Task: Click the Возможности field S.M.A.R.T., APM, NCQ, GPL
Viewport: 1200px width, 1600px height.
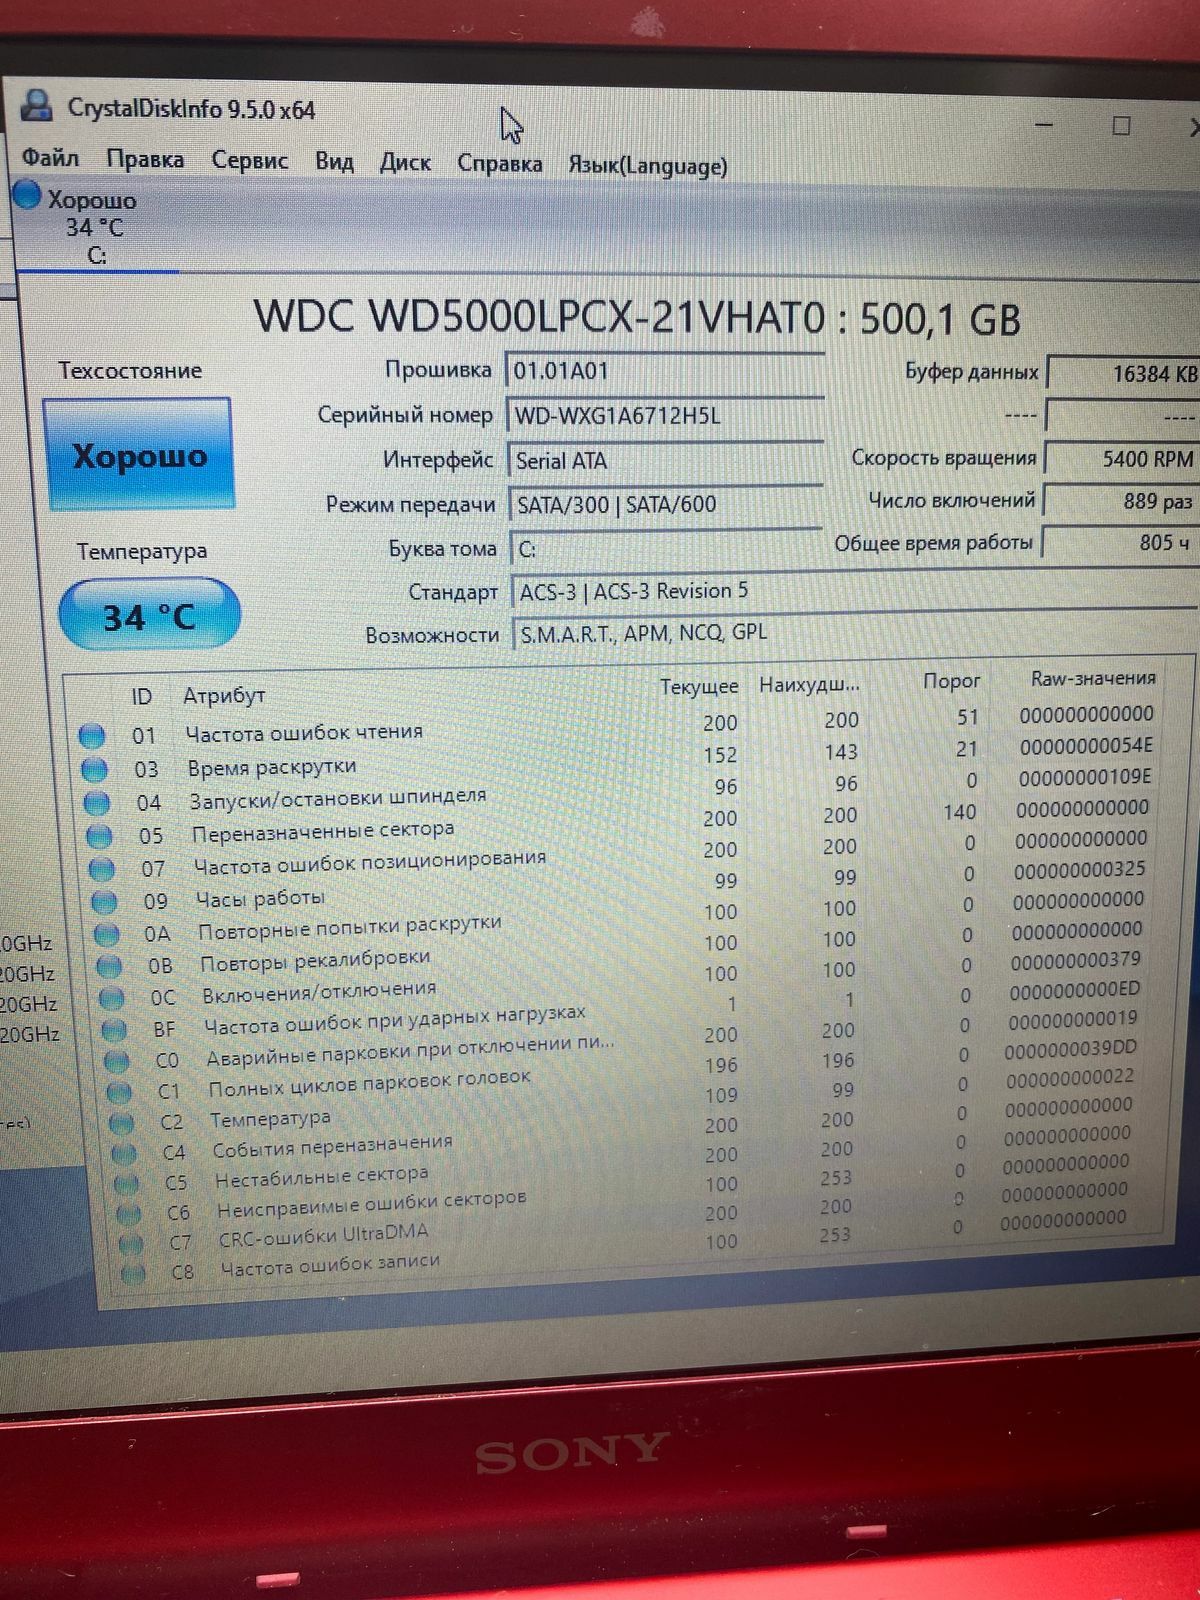Action: point(855,633)
